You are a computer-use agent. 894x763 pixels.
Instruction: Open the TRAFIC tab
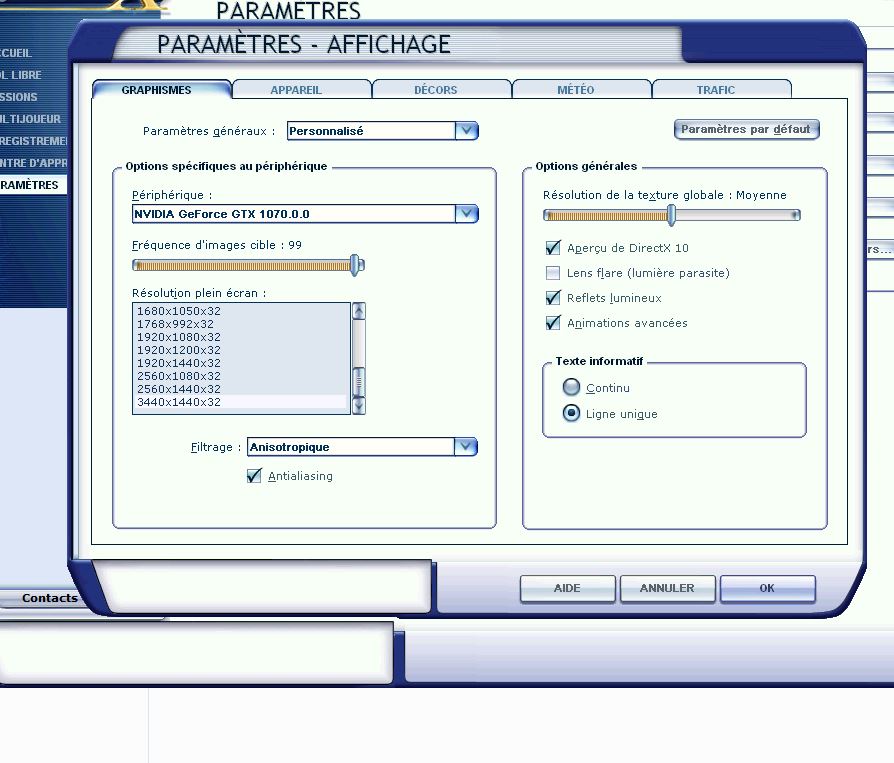click(721, 90)
